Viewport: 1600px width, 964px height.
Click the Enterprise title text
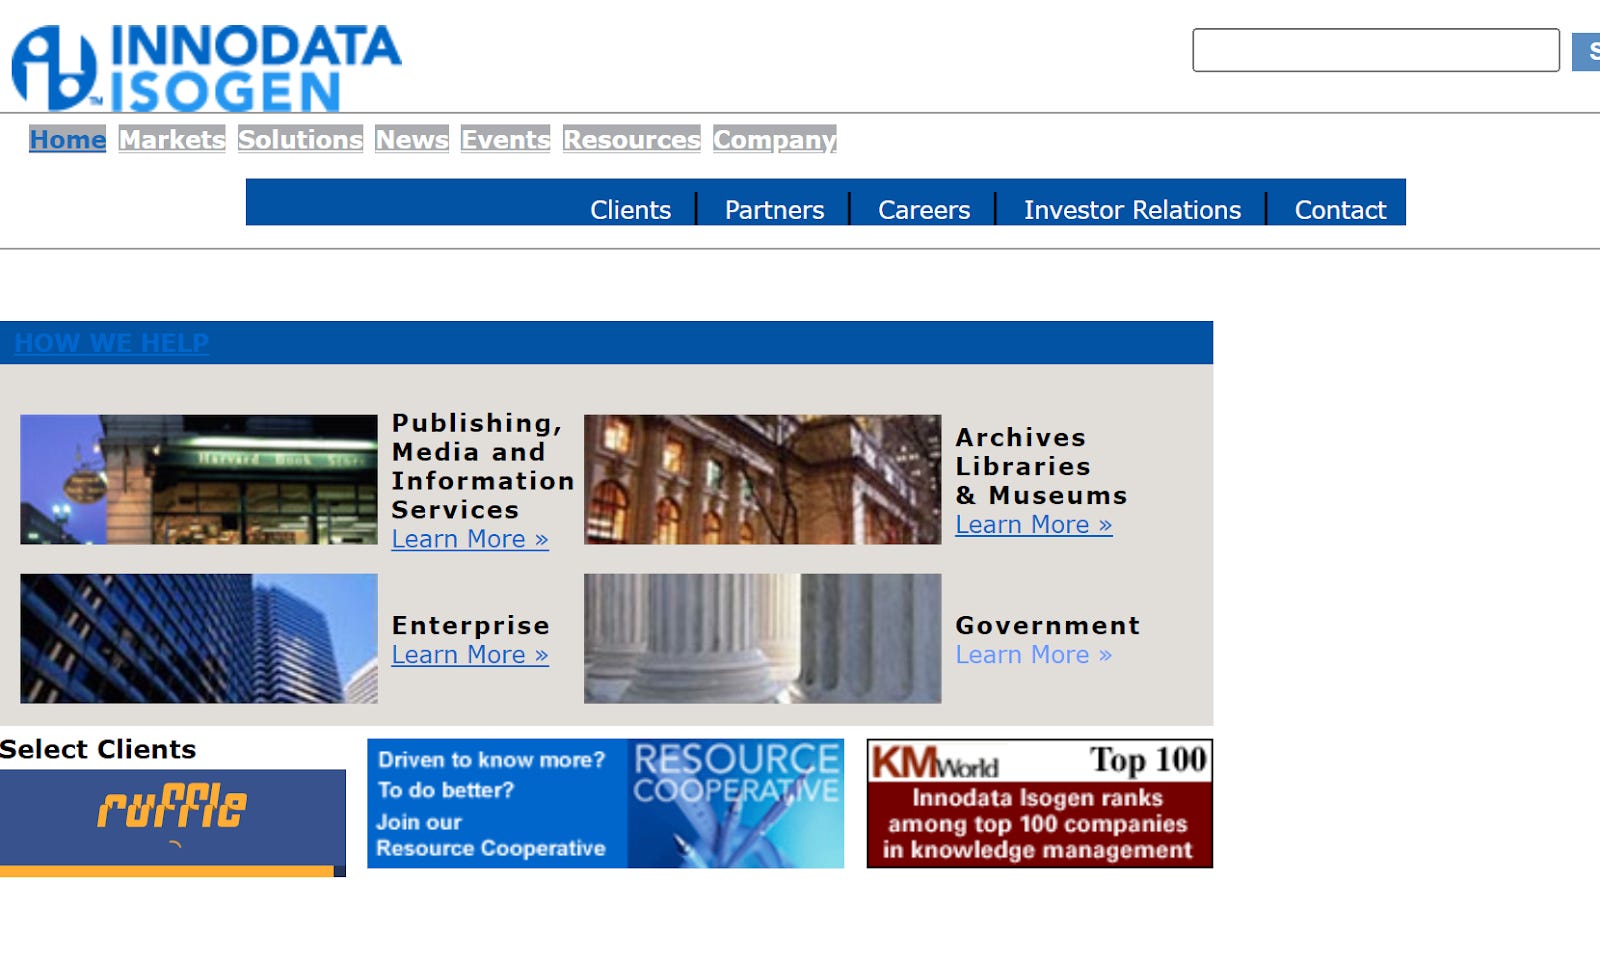[470, 625]
